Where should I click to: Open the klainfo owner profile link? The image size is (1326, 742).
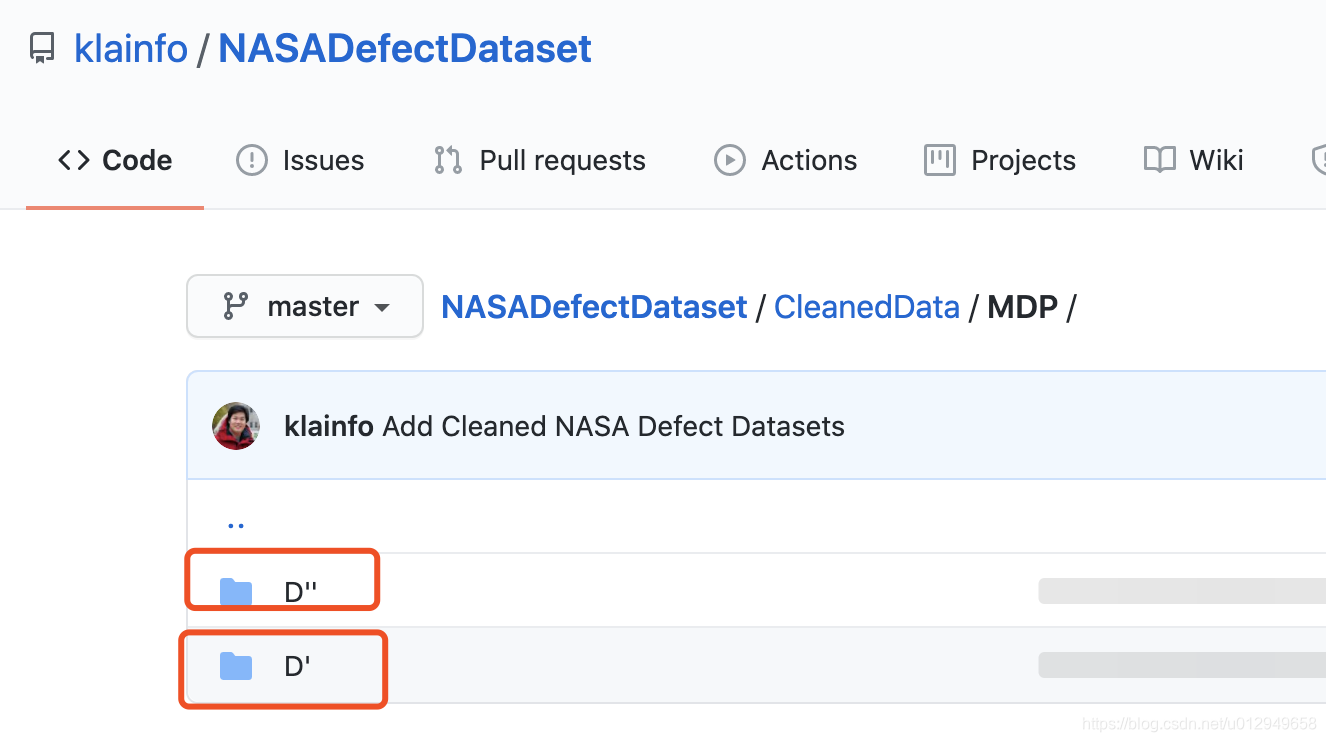tap(131, 48)
